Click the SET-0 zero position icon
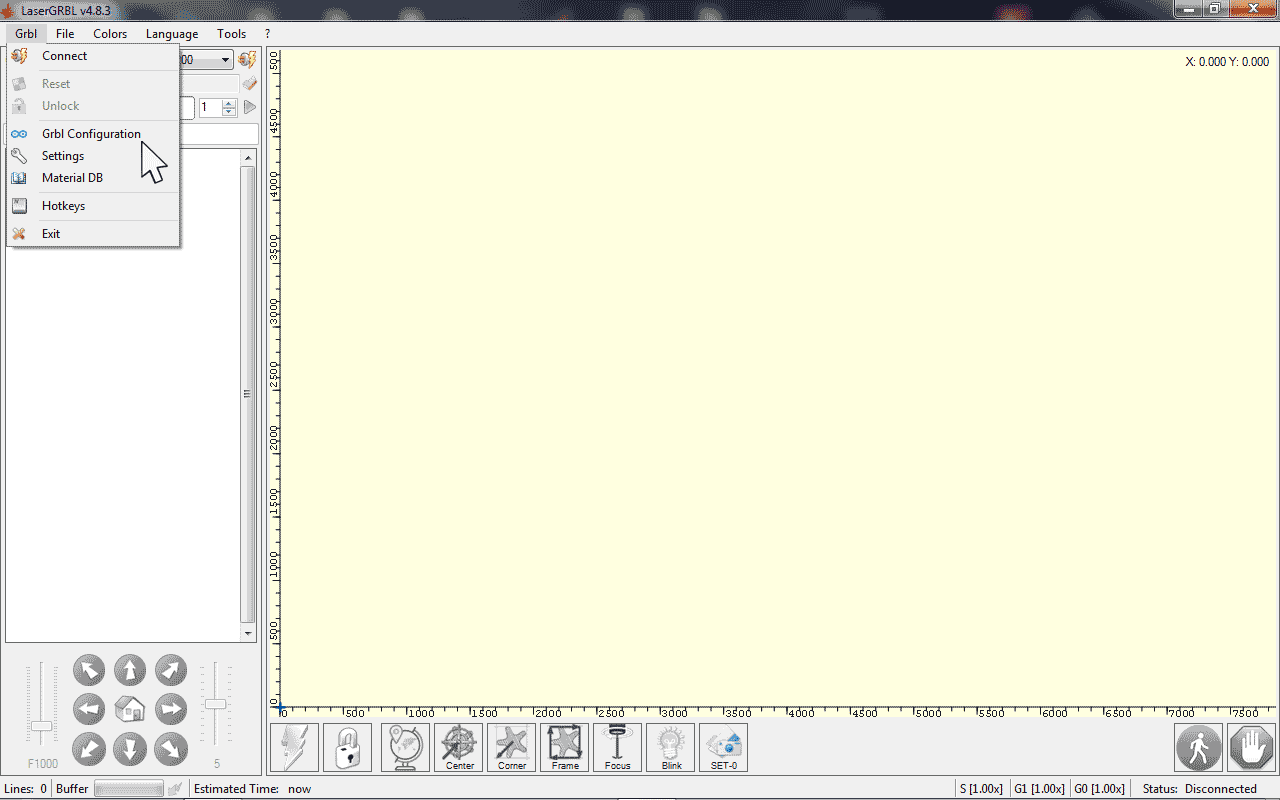 pyautogui.click(x=723, y=747)
